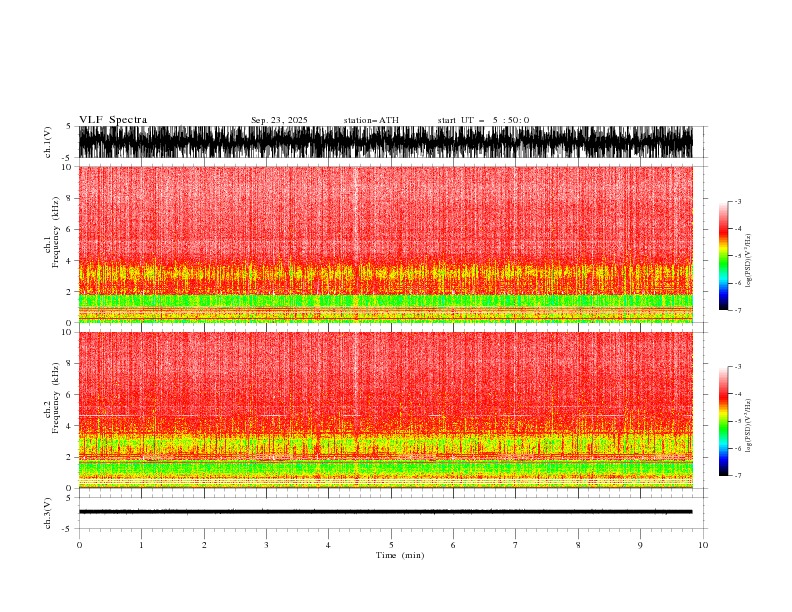Viewport: 792px width, 612px height.
Task: Click the ch.3(V) axis label
Action: pos(48,513)
